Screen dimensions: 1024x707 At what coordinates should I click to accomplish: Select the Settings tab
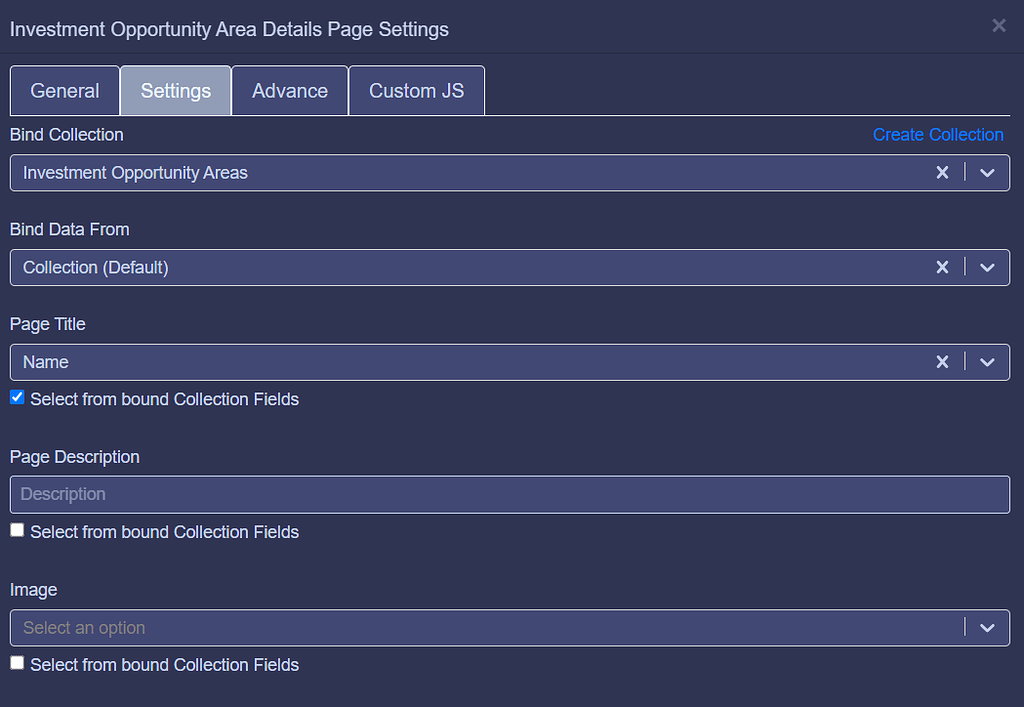click(176, 91)
